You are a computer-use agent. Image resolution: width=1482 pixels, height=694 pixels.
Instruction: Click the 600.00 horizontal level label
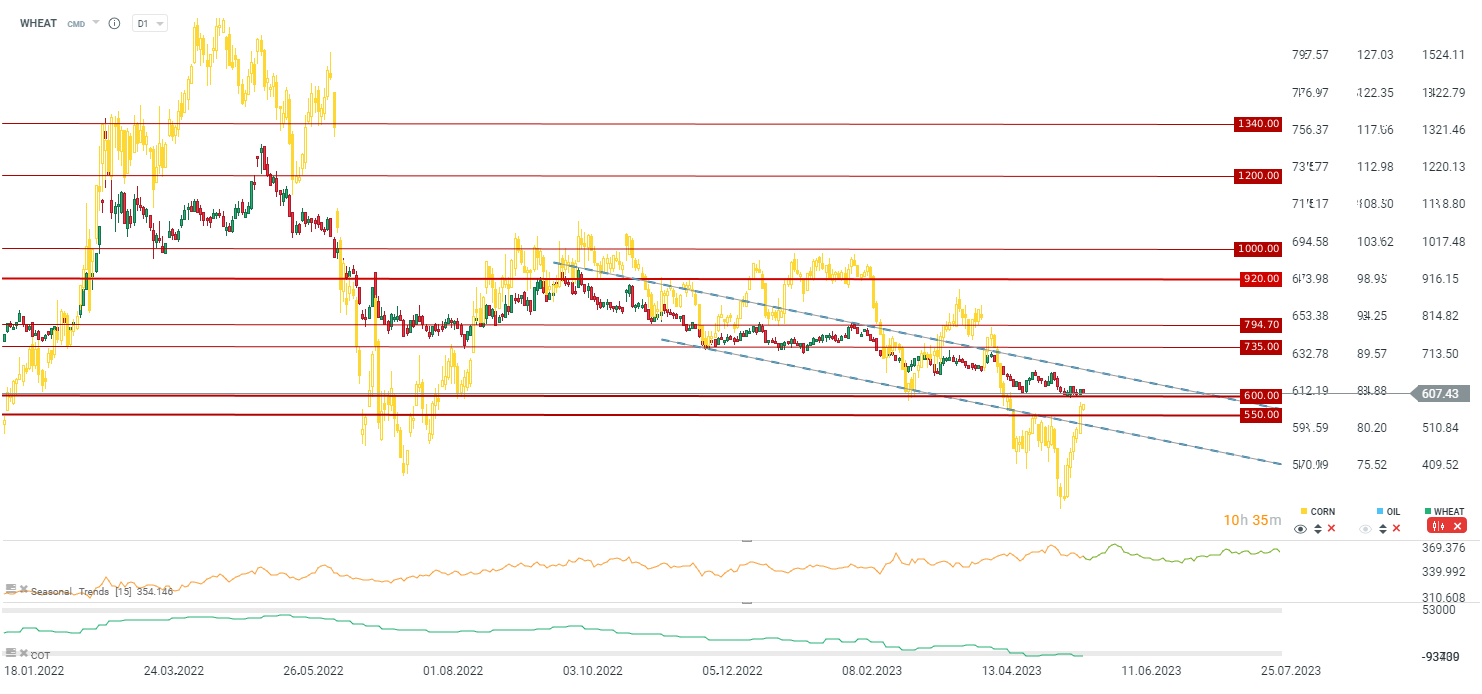pos(1260,396)
